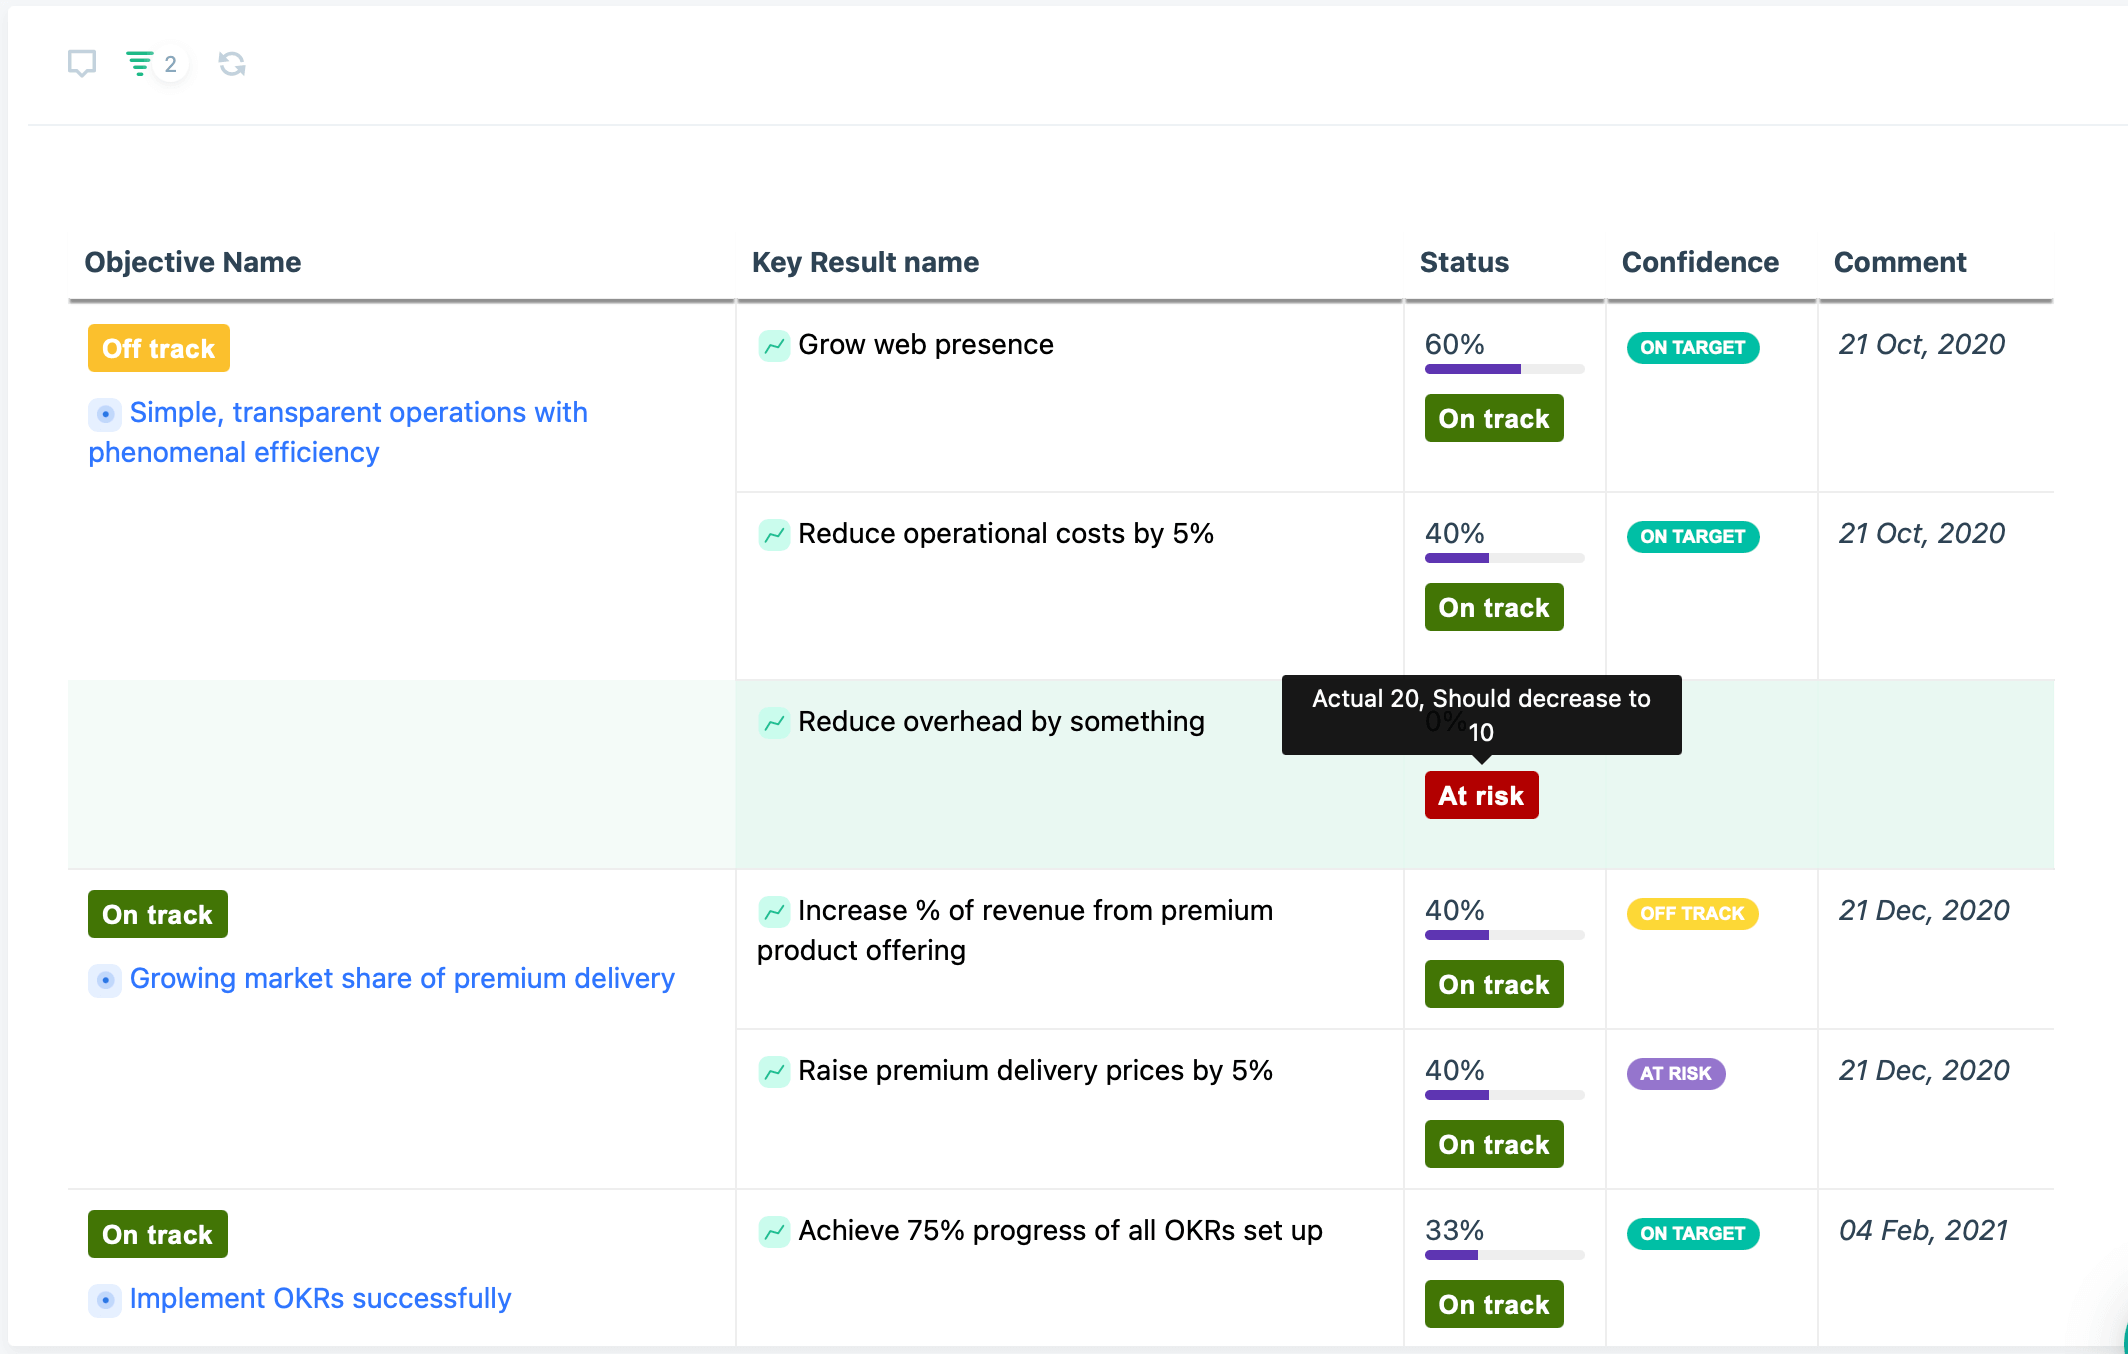Image resolution: width=2128 pixels, height=1354 pixels.
Task: Click On track status for Reduce operational costs
Action: click(x=1494, y=607)
